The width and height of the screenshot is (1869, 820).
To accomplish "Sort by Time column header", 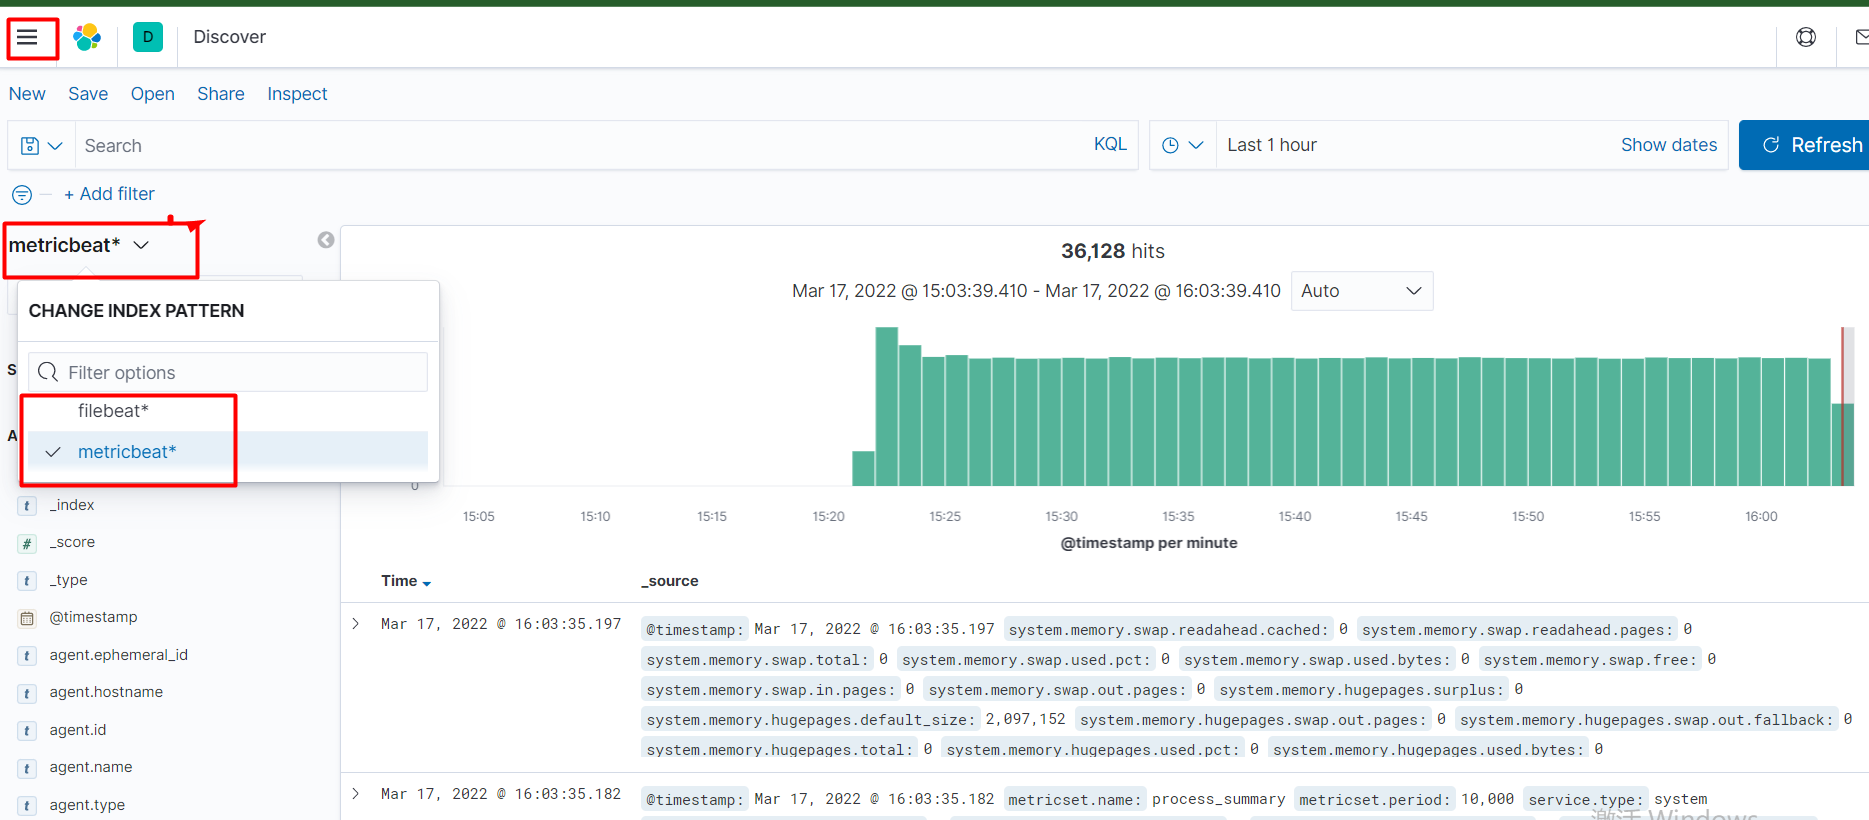I will point(405,581).
